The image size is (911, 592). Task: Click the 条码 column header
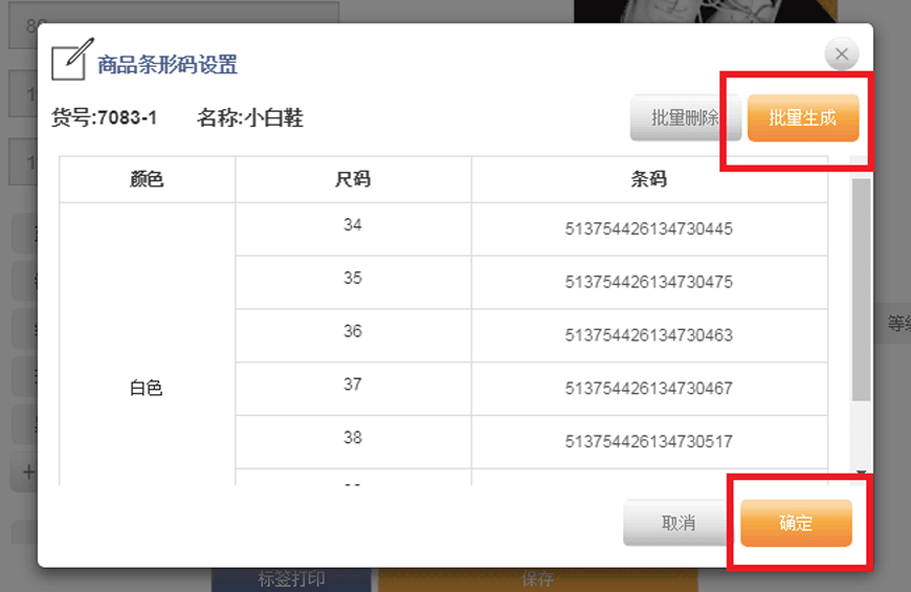click(649, 180)
